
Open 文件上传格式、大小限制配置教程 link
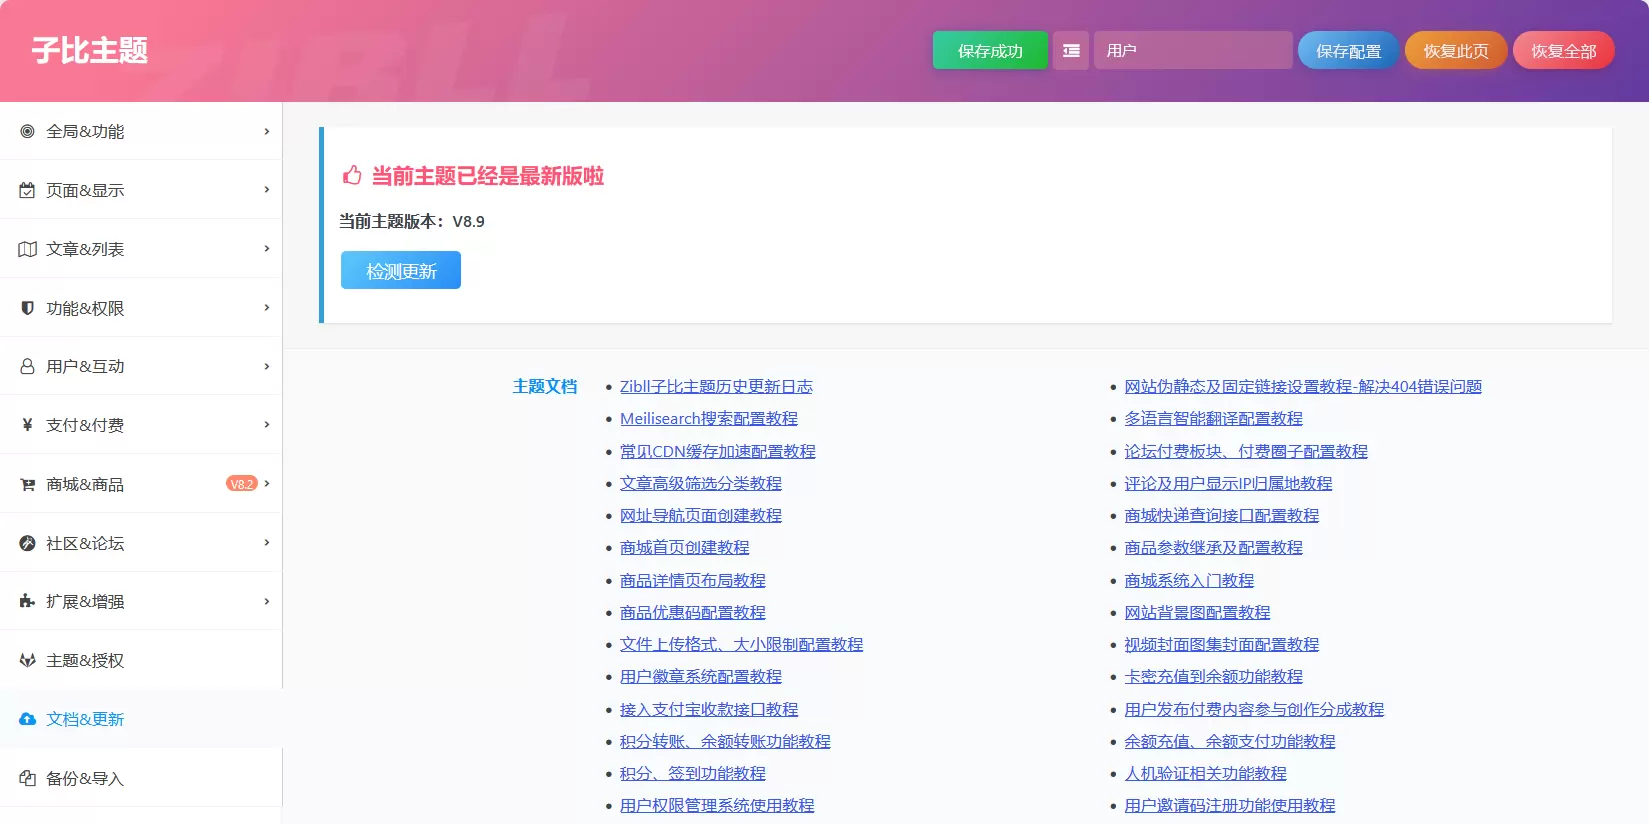tap(741, 644)
